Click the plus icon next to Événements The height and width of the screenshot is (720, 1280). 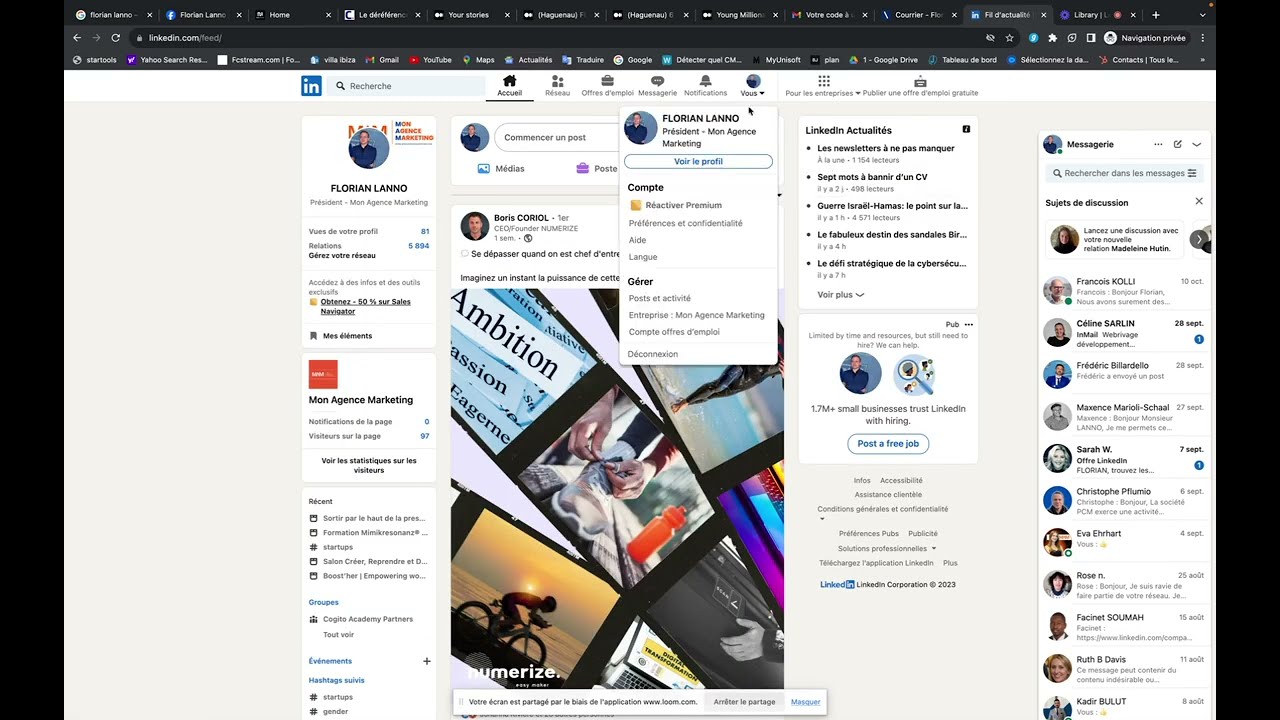click(427, 661)
